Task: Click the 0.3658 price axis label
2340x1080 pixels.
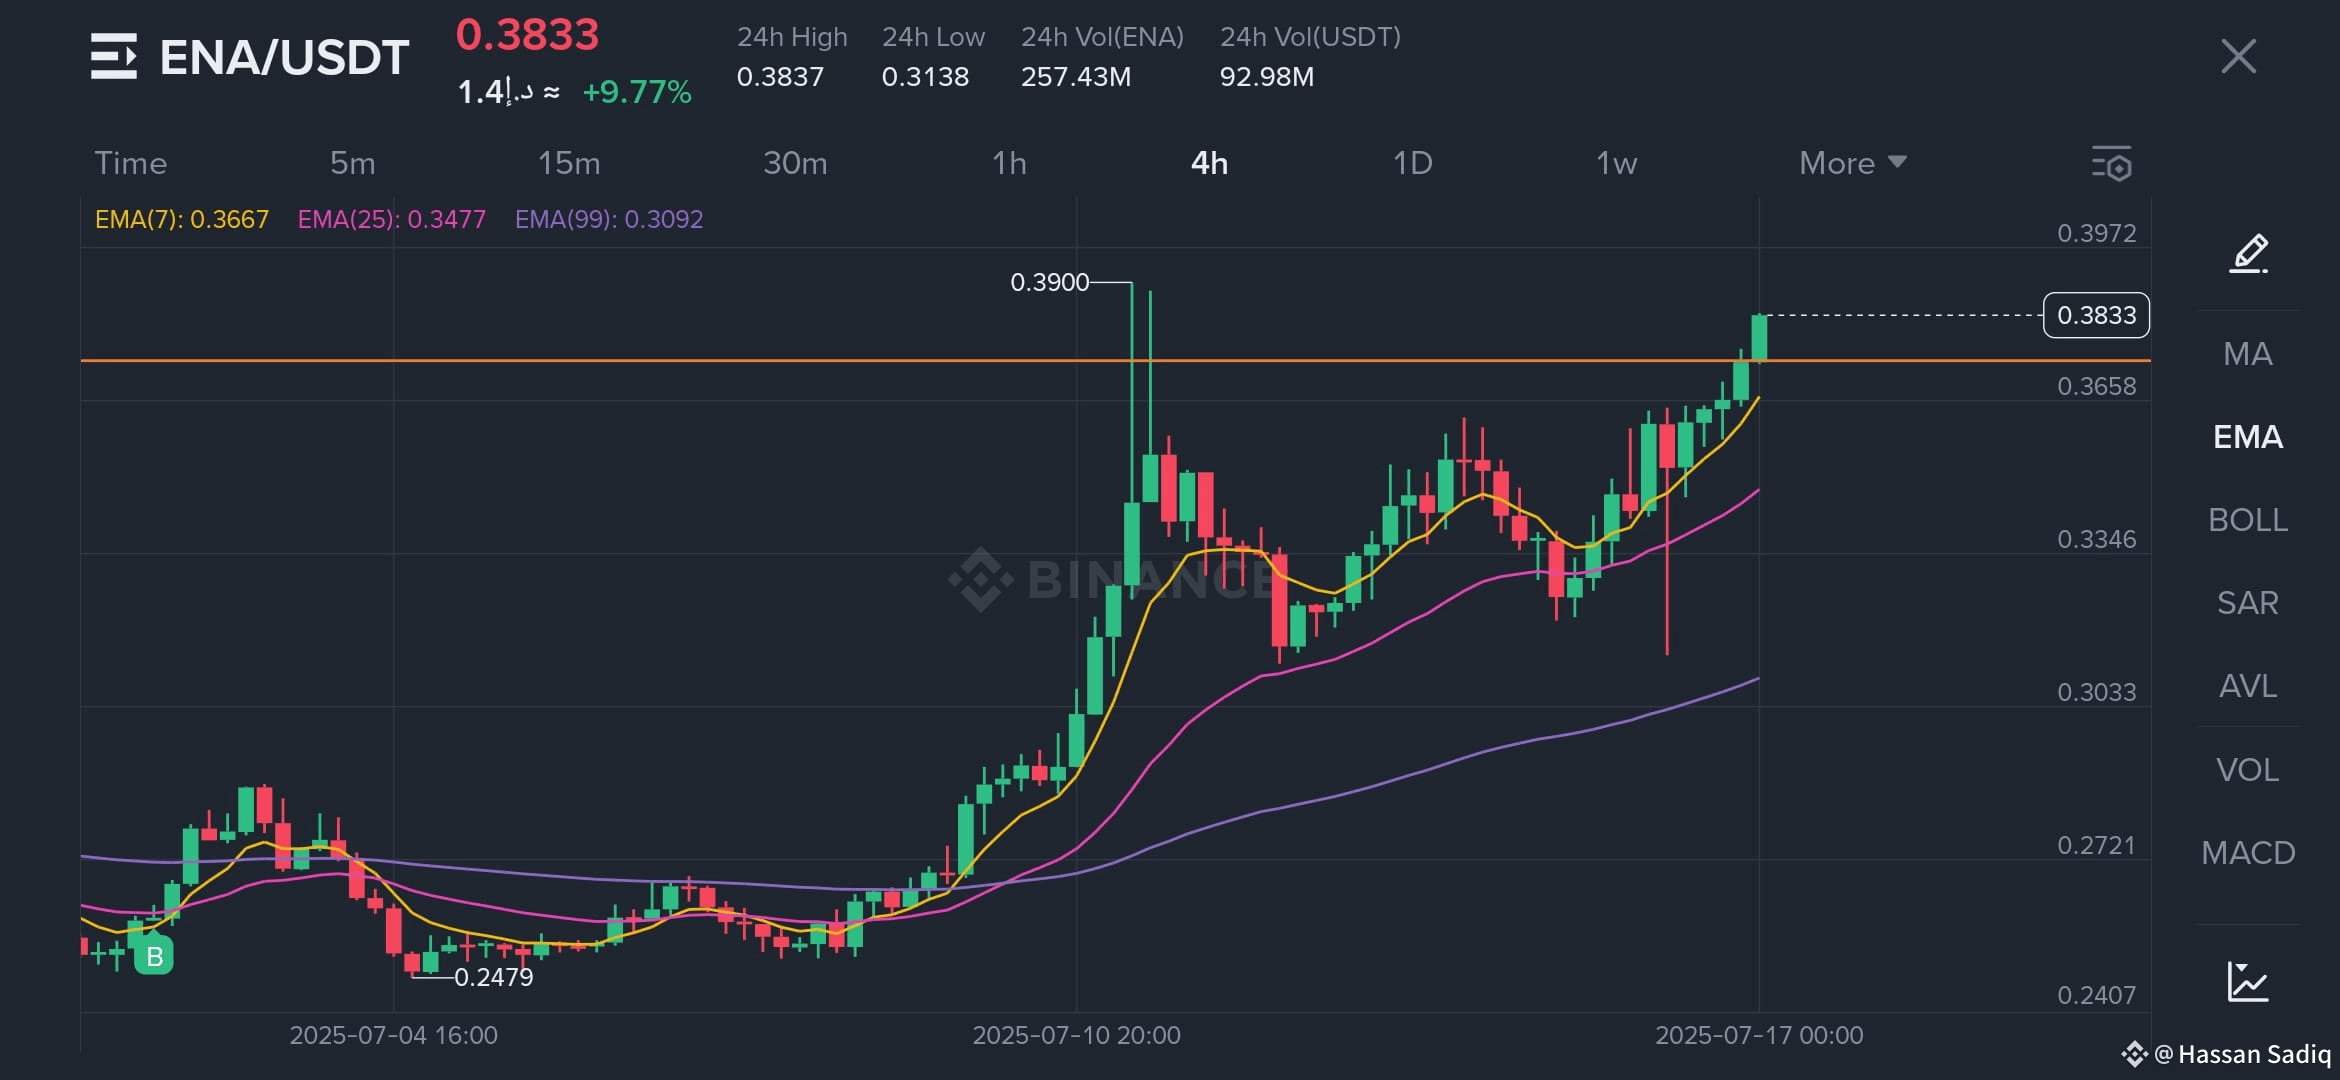Action: point(2096,386)
